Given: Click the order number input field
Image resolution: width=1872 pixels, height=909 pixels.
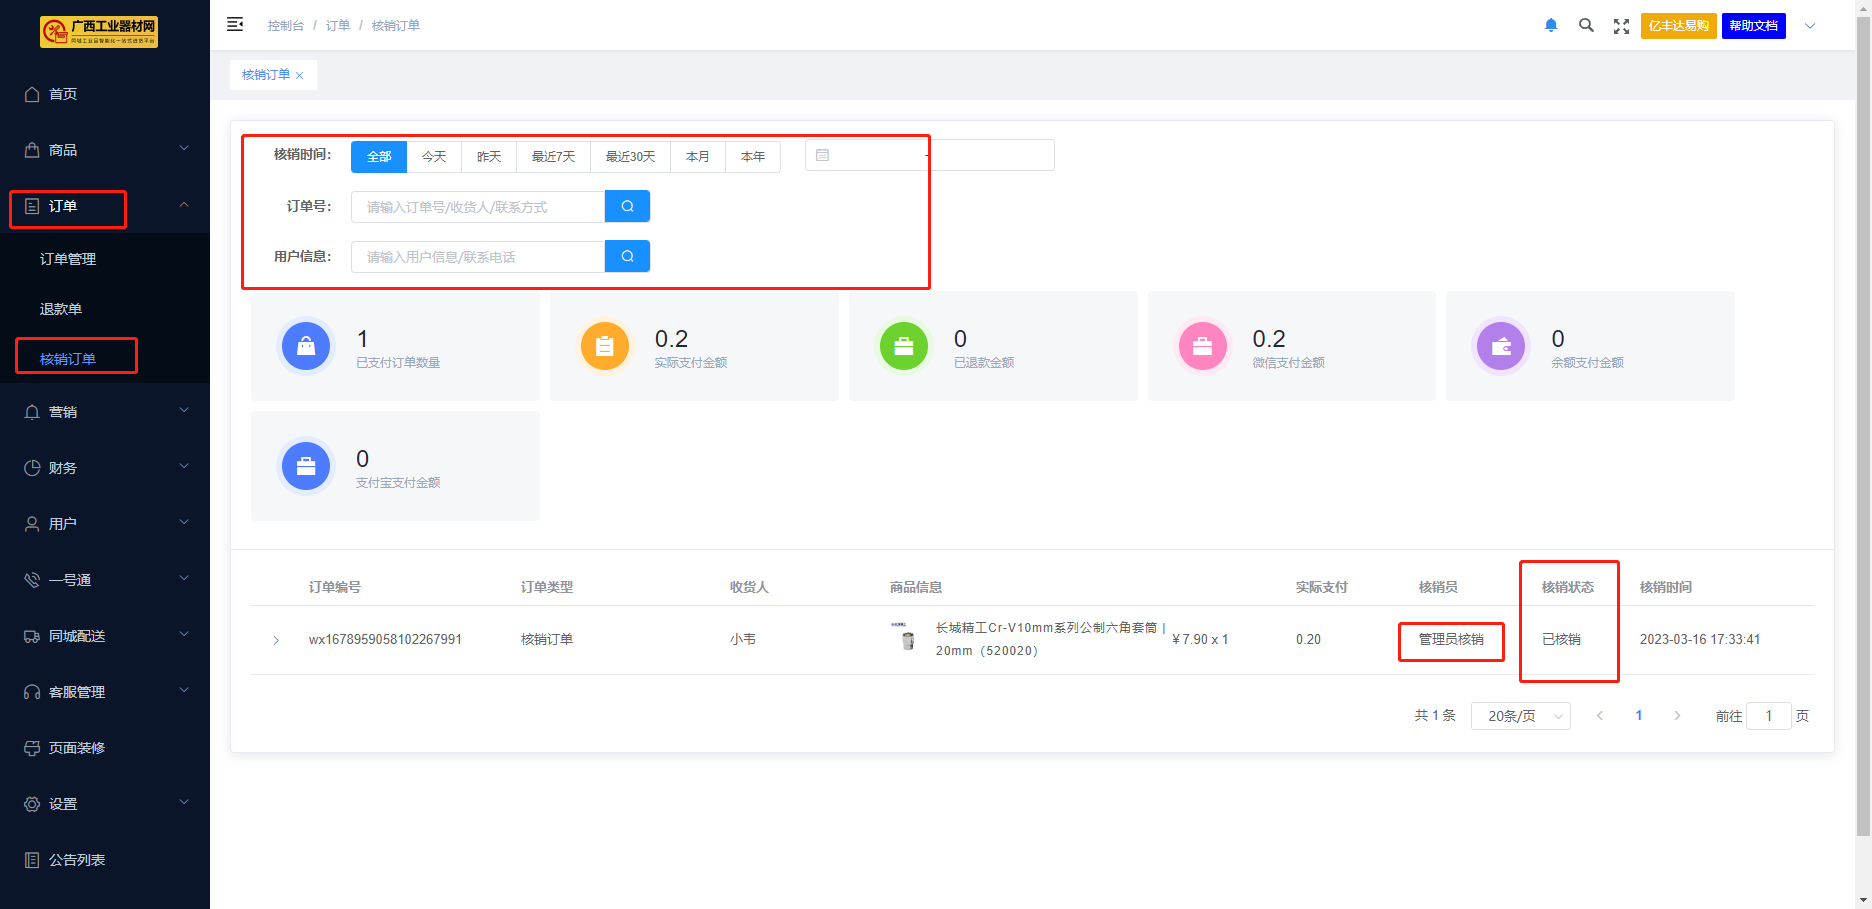Looking at the screenshot, I should coord(478,207).
